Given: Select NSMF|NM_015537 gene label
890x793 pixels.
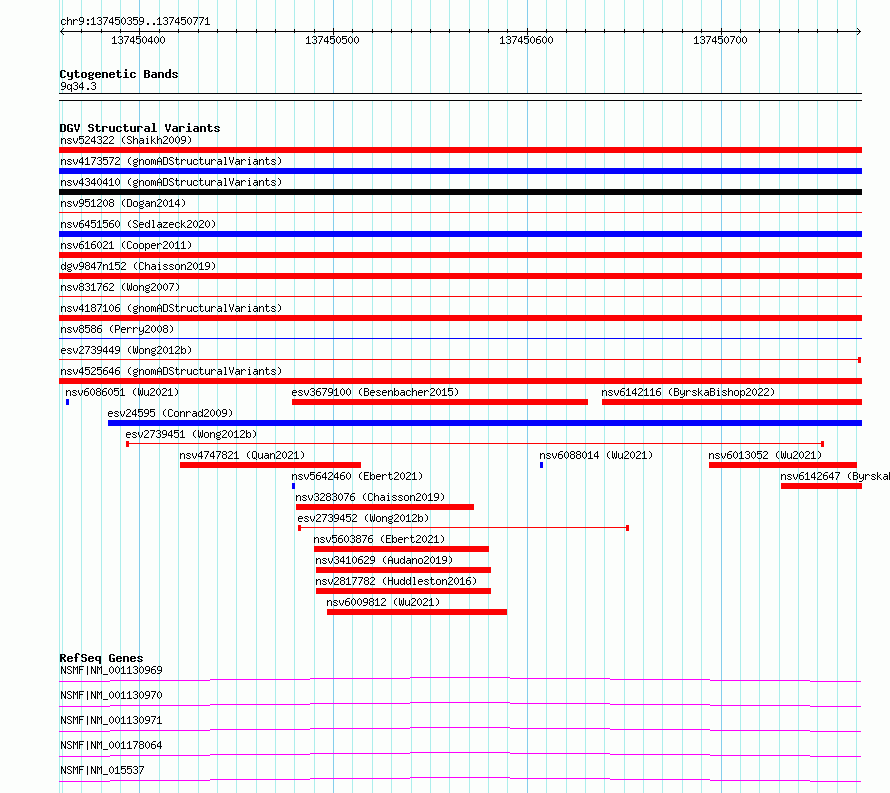Looking at the screenshot, I should [x=102, y=770].
